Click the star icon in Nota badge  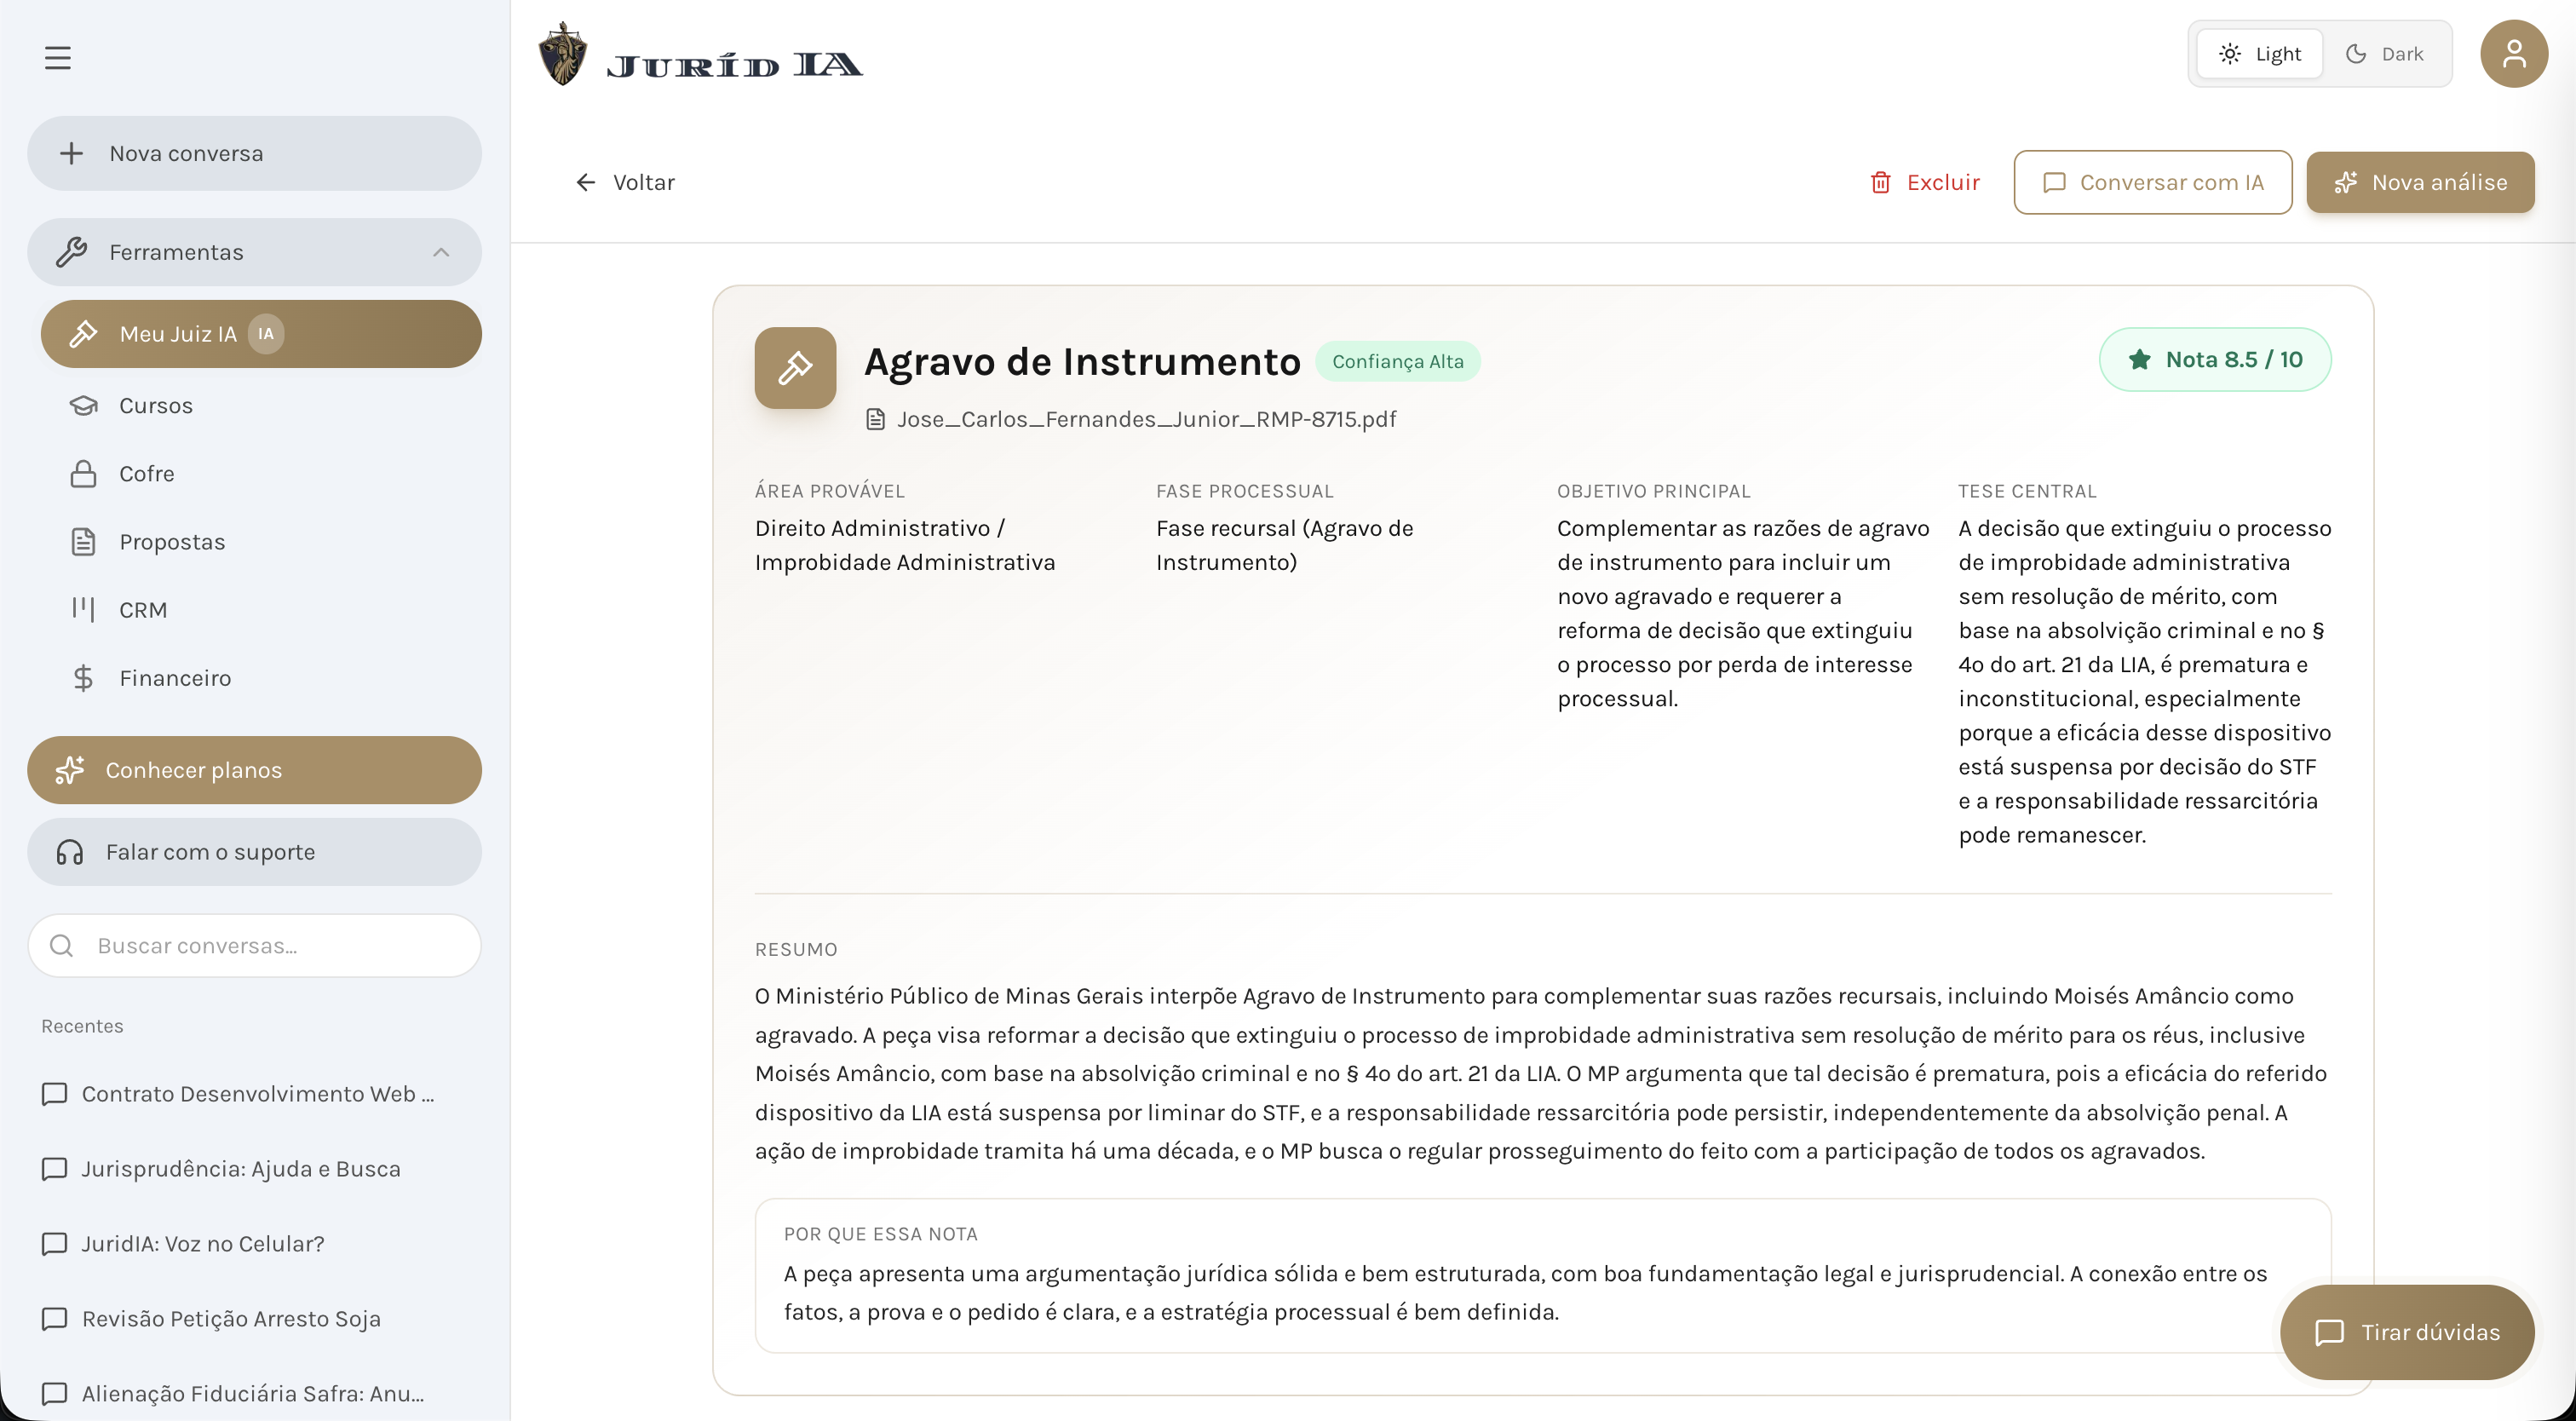(2139, 359)
